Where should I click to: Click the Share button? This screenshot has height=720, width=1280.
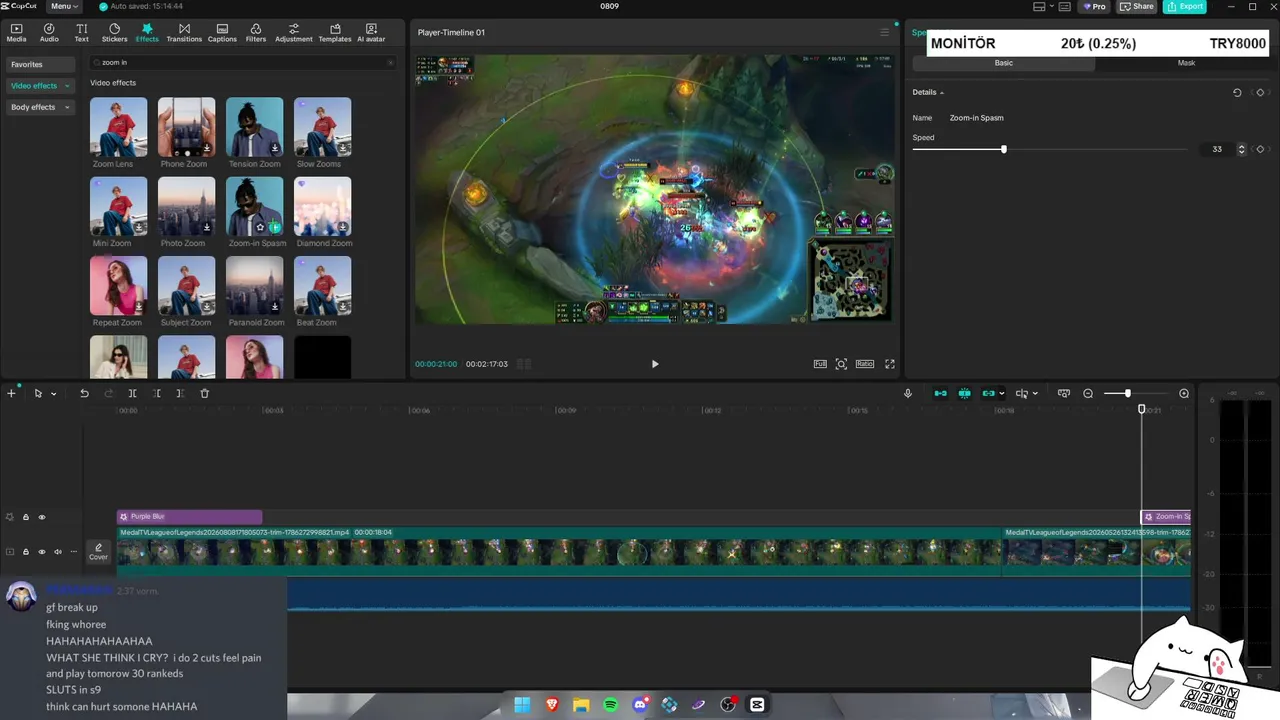tap(1137, 6)
